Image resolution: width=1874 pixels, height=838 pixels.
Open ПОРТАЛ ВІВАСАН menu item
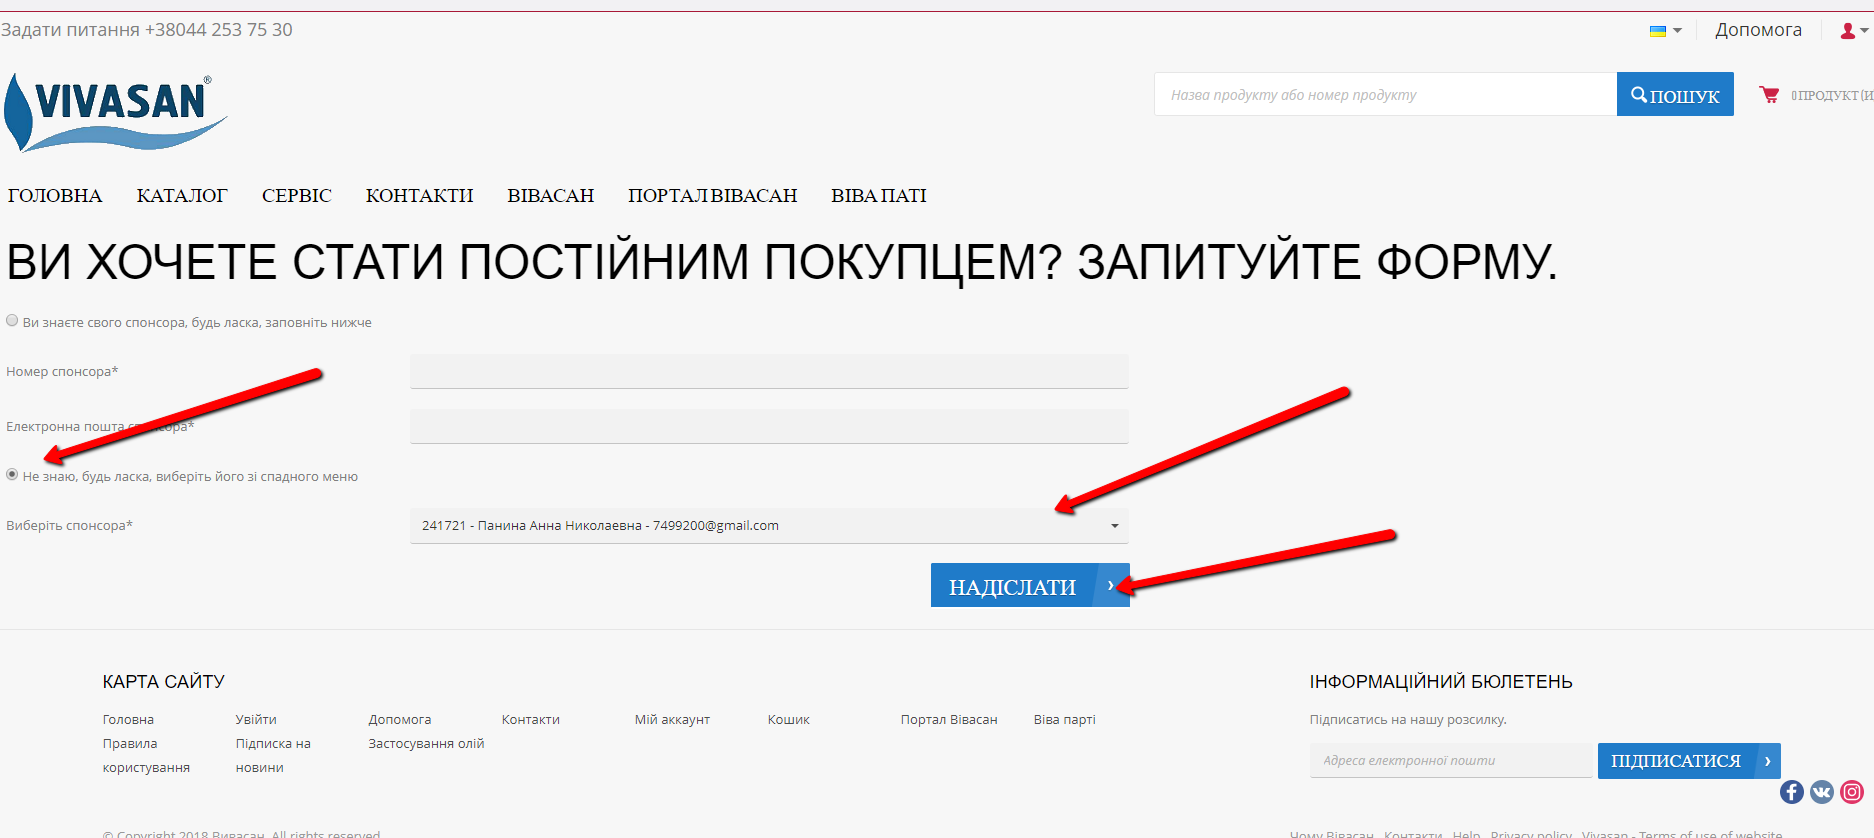(x=713, y=196)
